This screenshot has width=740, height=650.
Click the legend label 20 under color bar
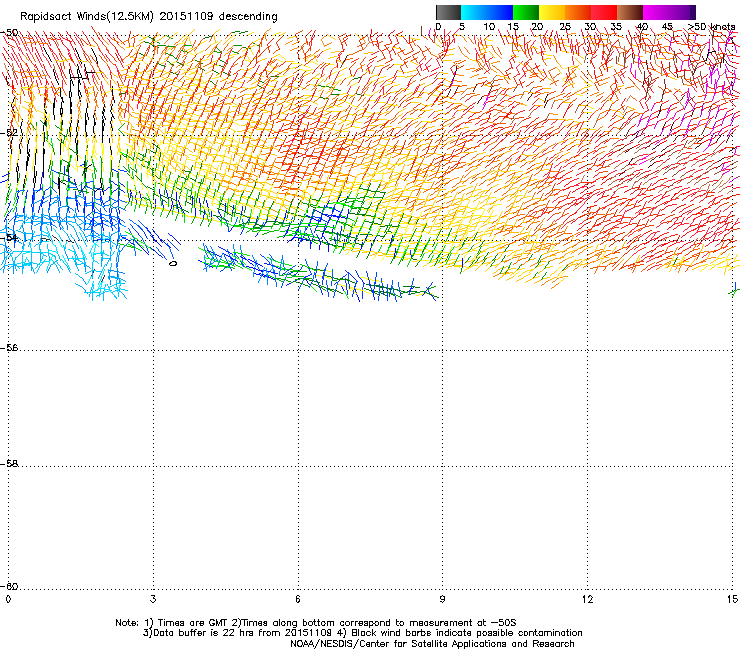pos(538,27)
